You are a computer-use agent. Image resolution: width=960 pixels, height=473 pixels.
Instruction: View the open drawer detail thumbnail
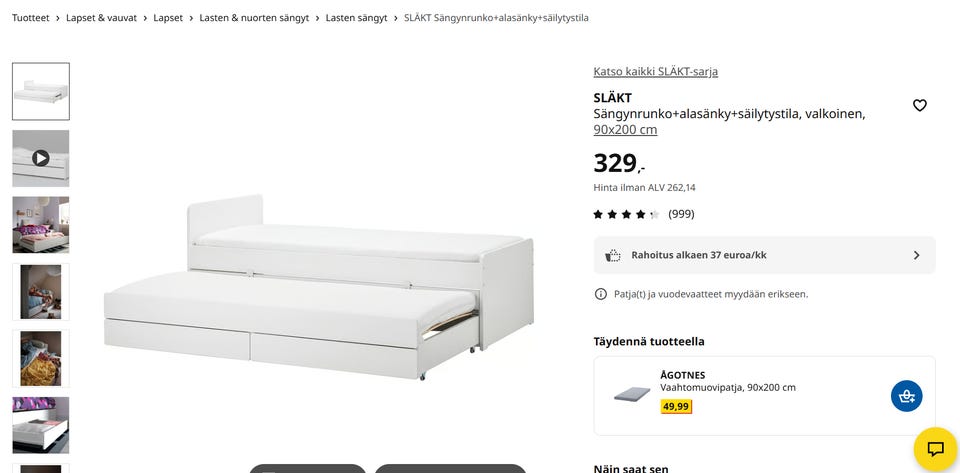point(40,425)
